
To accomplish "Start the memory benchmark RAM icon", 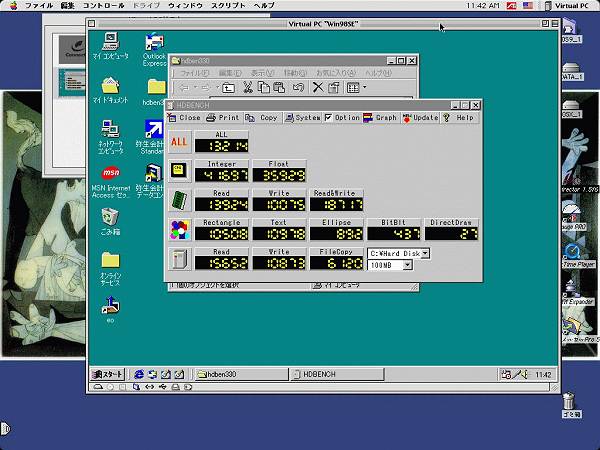I will tap(179, 200).
